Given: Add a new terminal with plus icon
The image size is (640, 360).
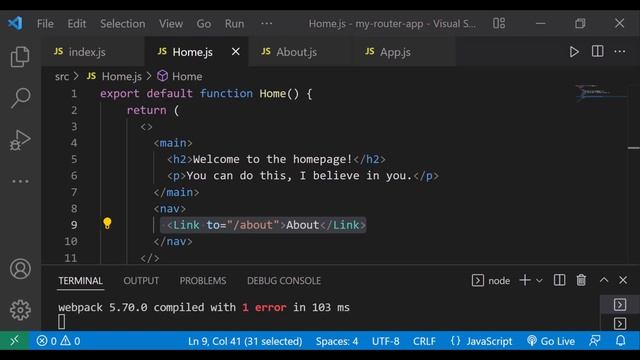Looking at the screenshot, I should coord(525,280).
